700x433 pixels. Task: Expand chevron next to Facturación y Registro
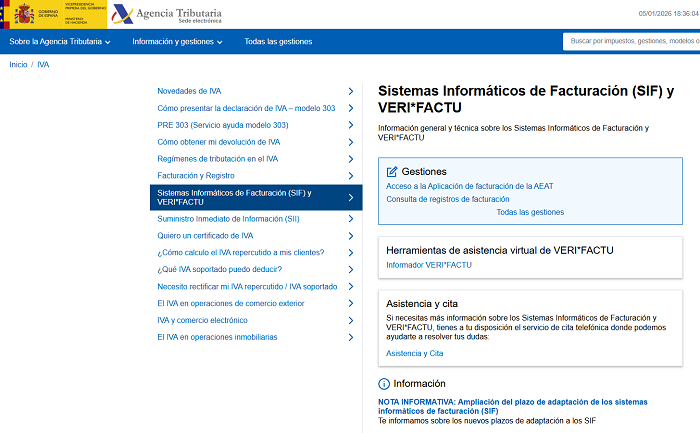coord(351,176)
